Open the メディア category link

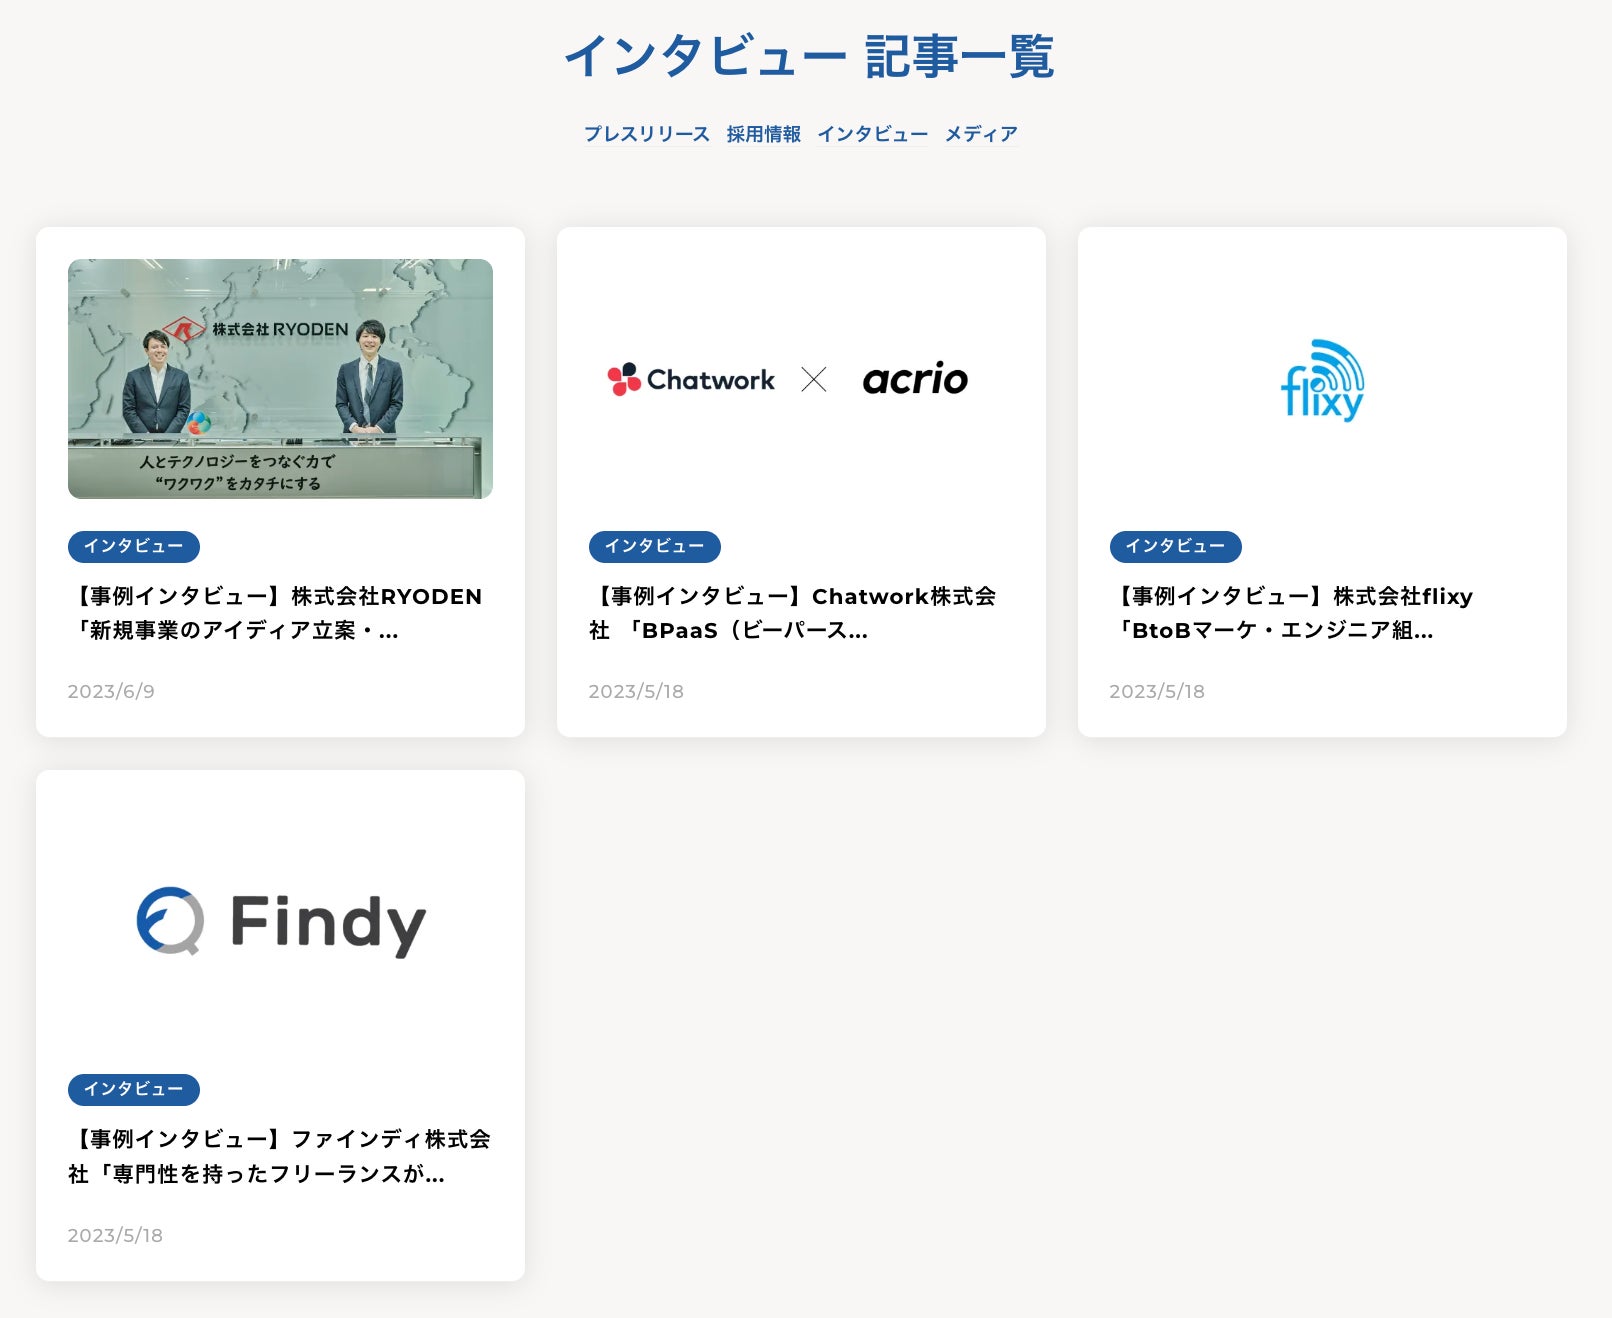click(982, 134)
